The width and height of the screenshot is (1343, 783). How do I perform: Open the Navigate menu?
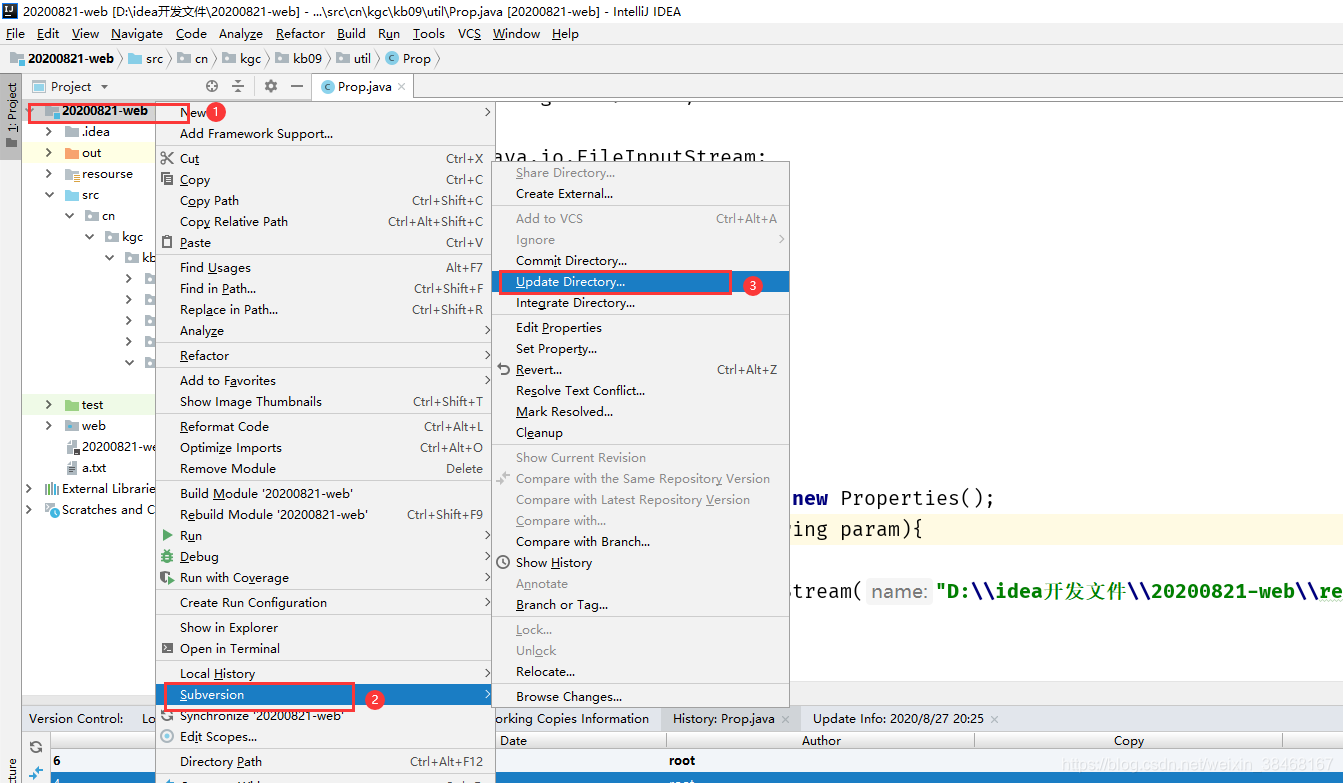136,33
